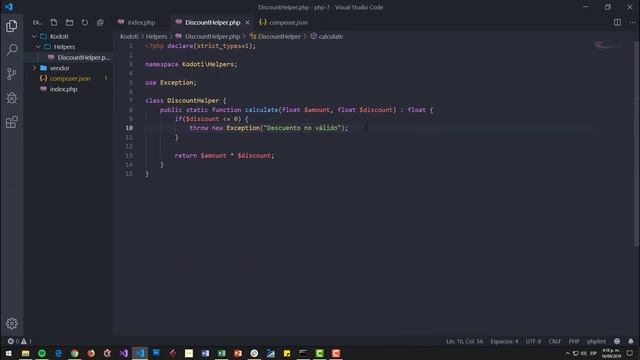Click the 'namespace Kodoti\Helpers;' line
640x360 pixels.
coord(191,64)
